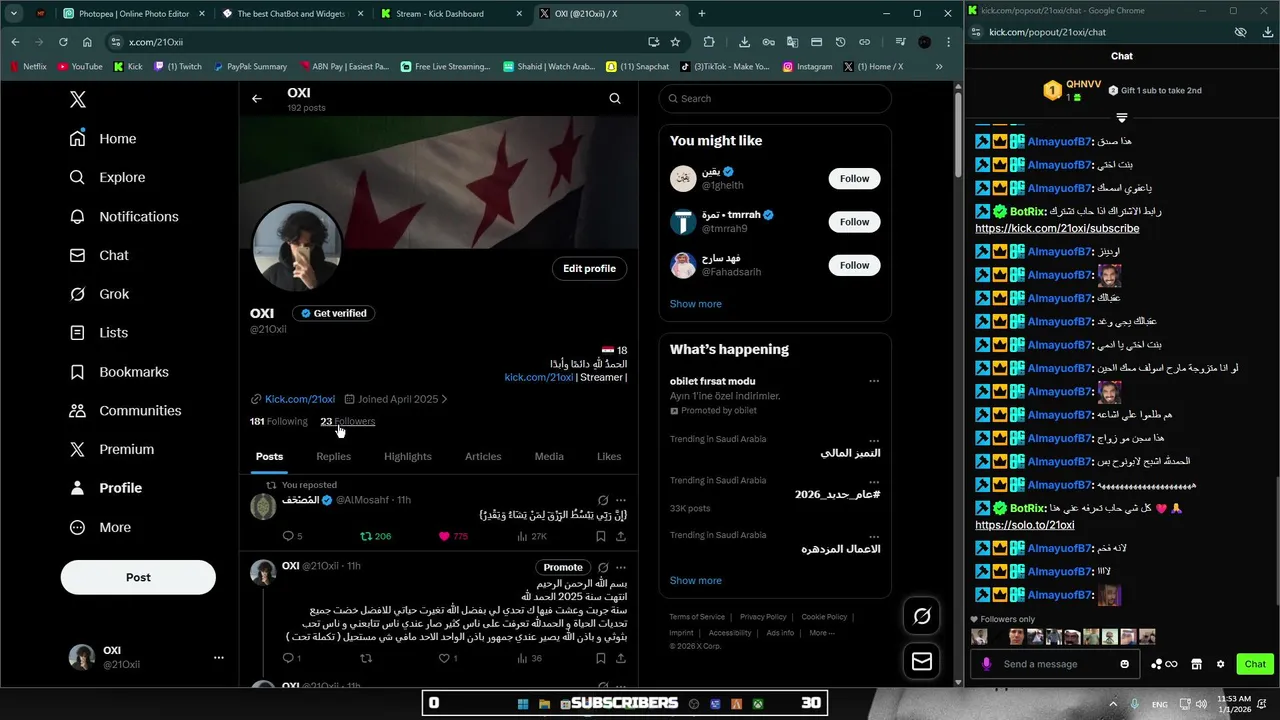The height and width of the screenshot is (720, 1280).
Task: Open Bookmarks in X sidebar
Action: [119, 372]
